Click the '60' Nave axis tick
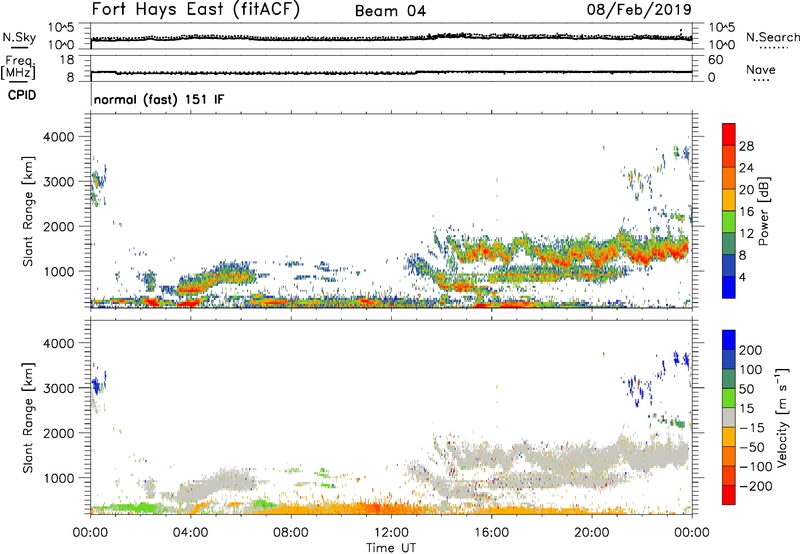This screenshot has height=554, width=800. (715, 60)
